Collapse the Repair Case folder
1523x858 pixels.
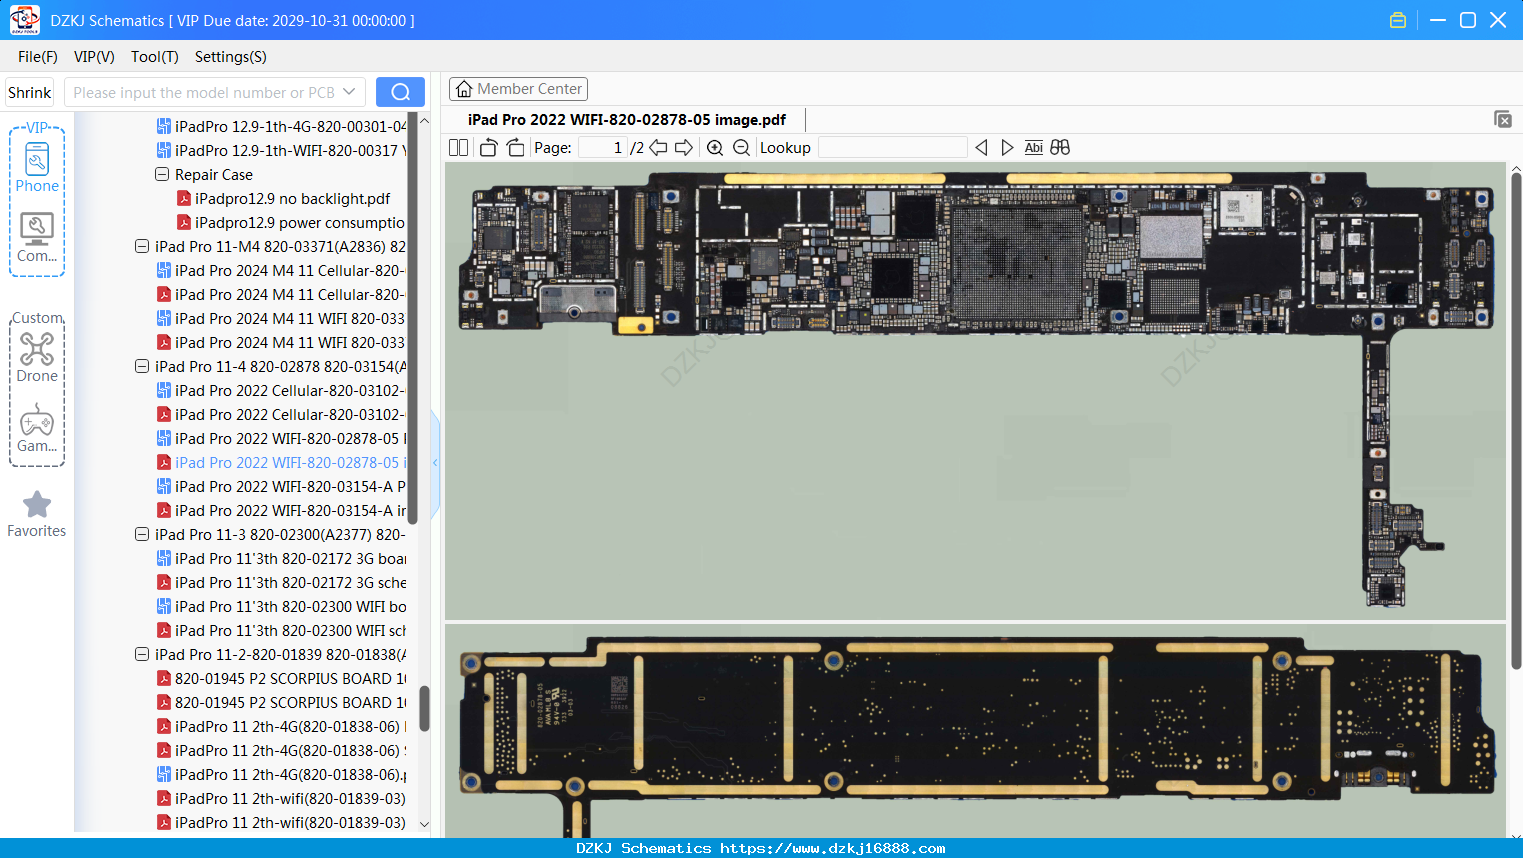click(x=162, y=175)
